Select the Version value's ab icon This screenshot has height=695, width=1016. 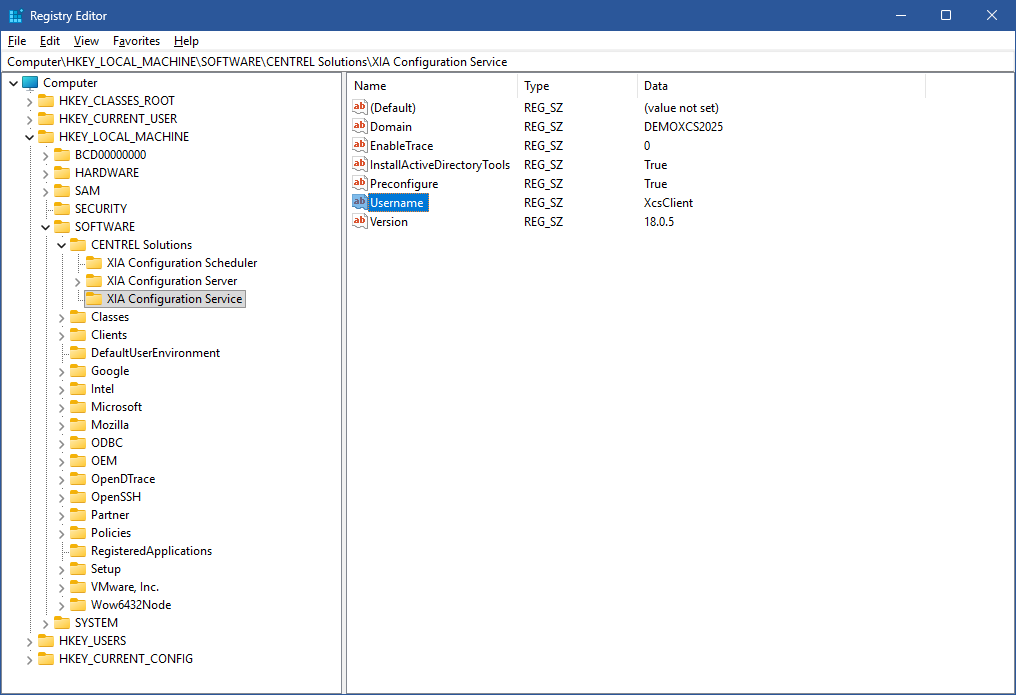coord(360,222)
